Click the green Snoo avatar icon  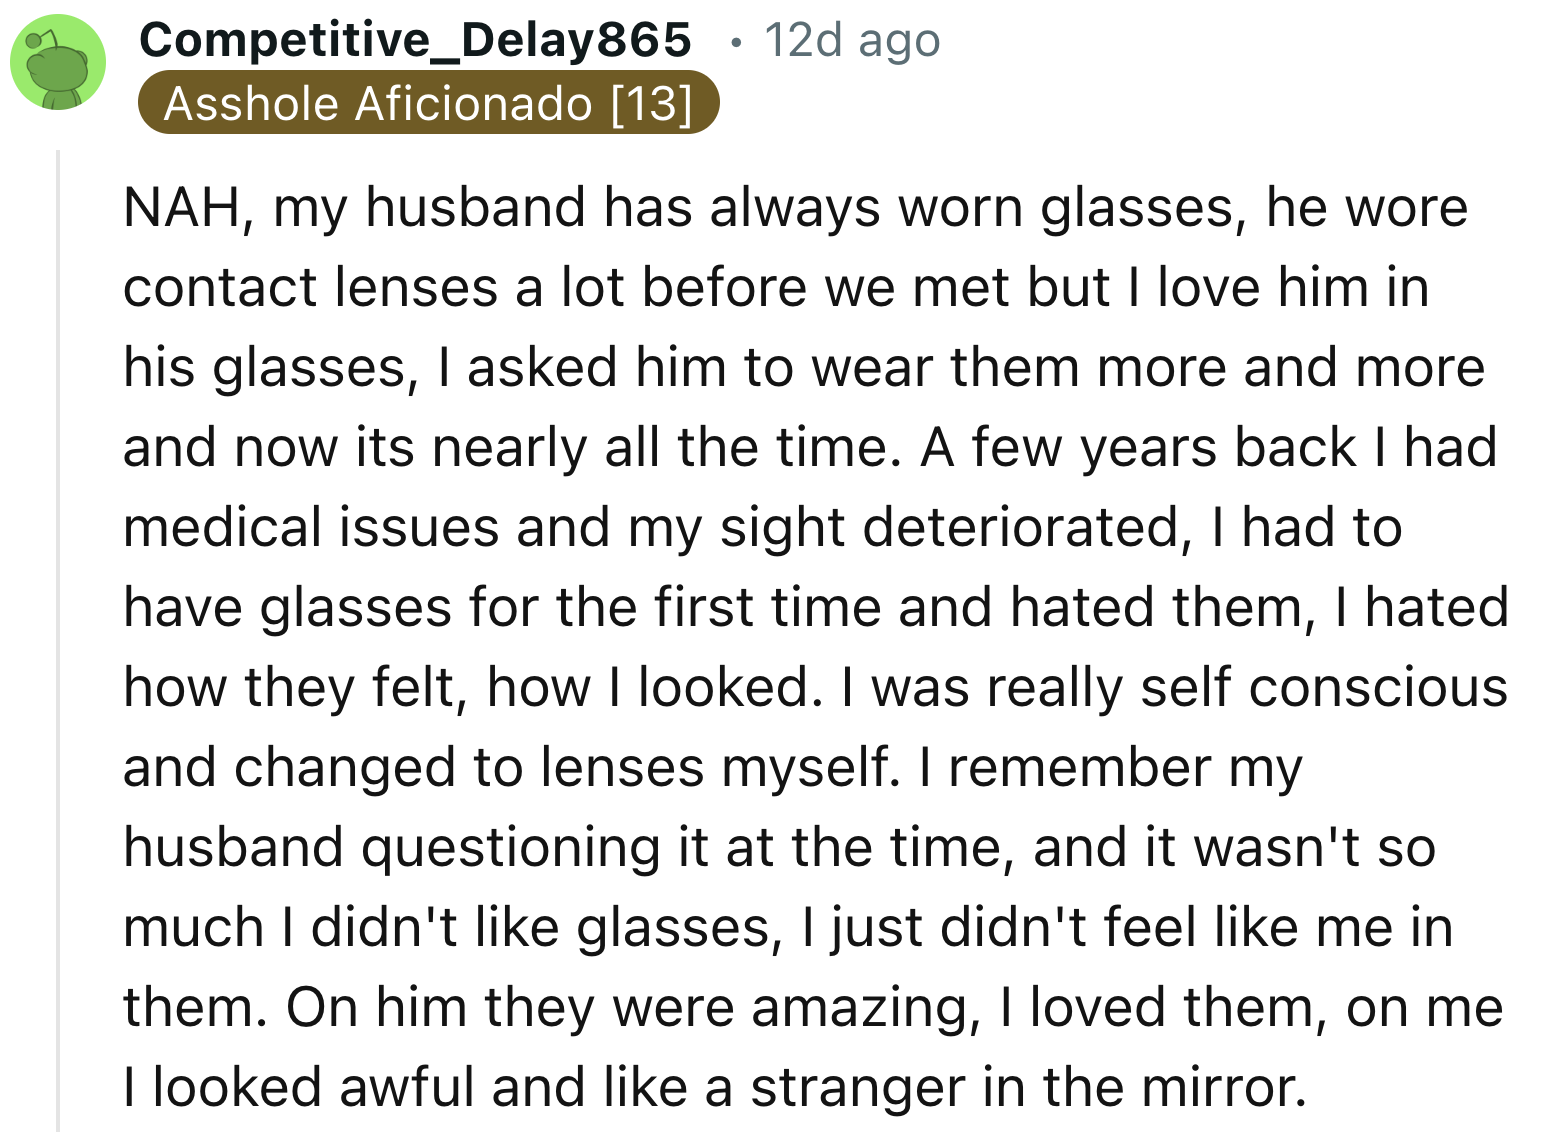(58, 64)
